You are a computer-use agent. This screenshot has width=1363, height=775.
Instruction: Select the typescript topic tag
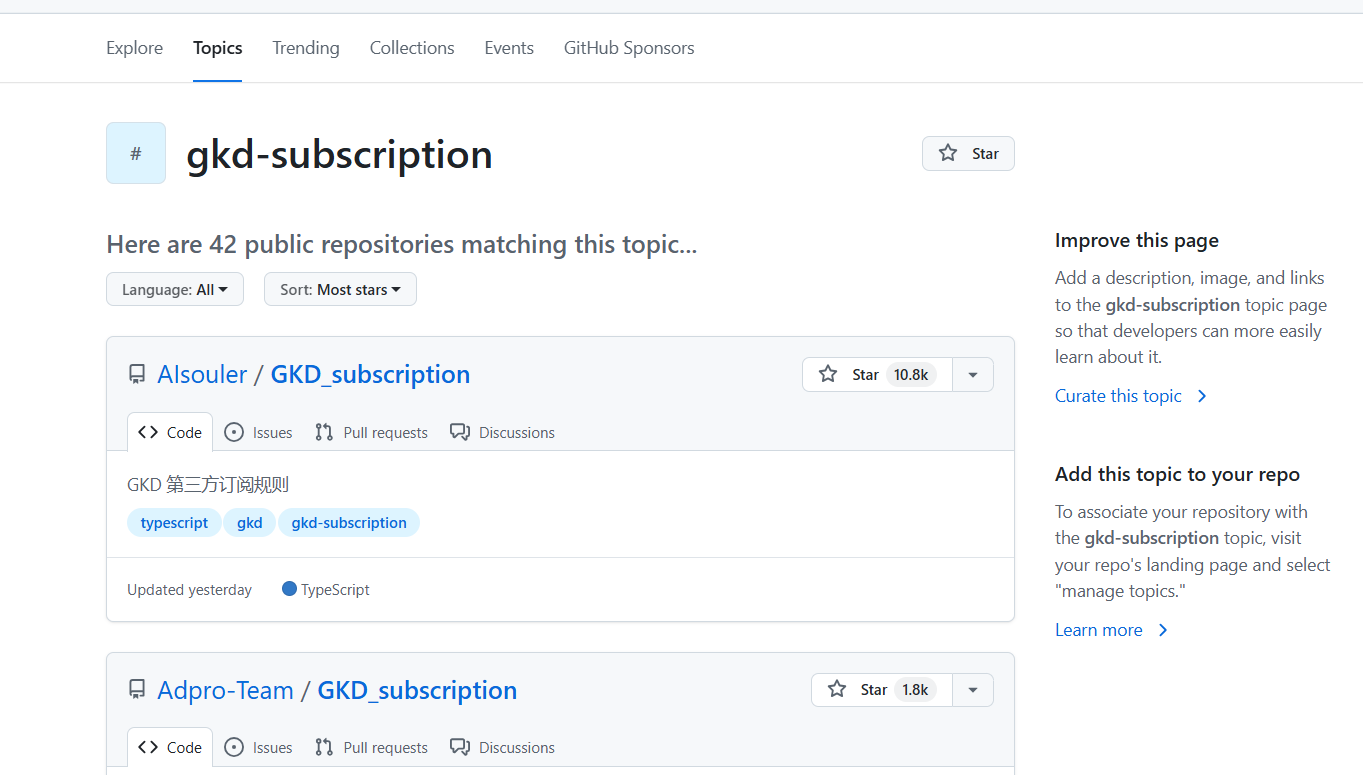tap(174, 523)
